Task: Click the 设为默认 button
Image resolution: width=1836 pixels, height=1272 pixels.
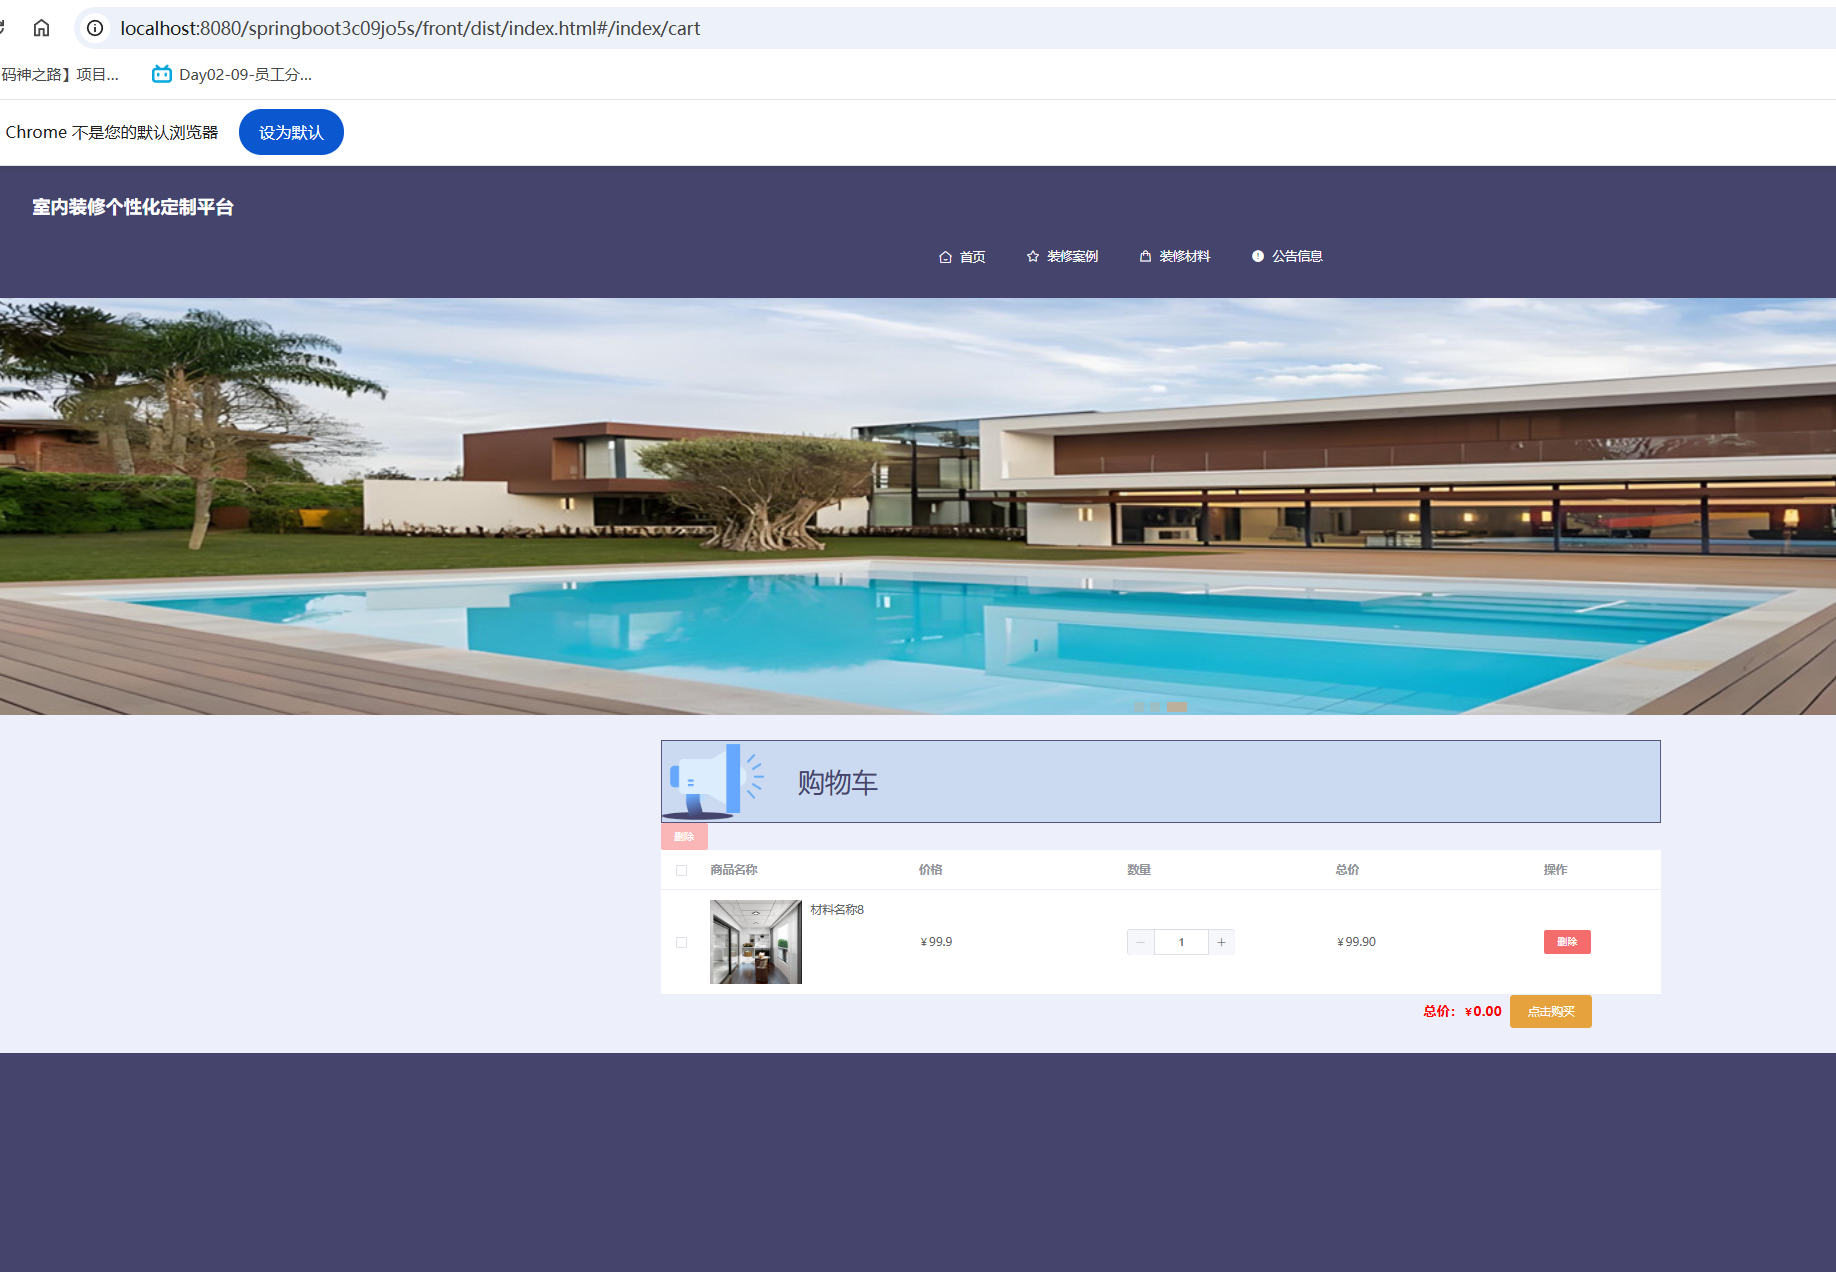Action: pos(291,132)
